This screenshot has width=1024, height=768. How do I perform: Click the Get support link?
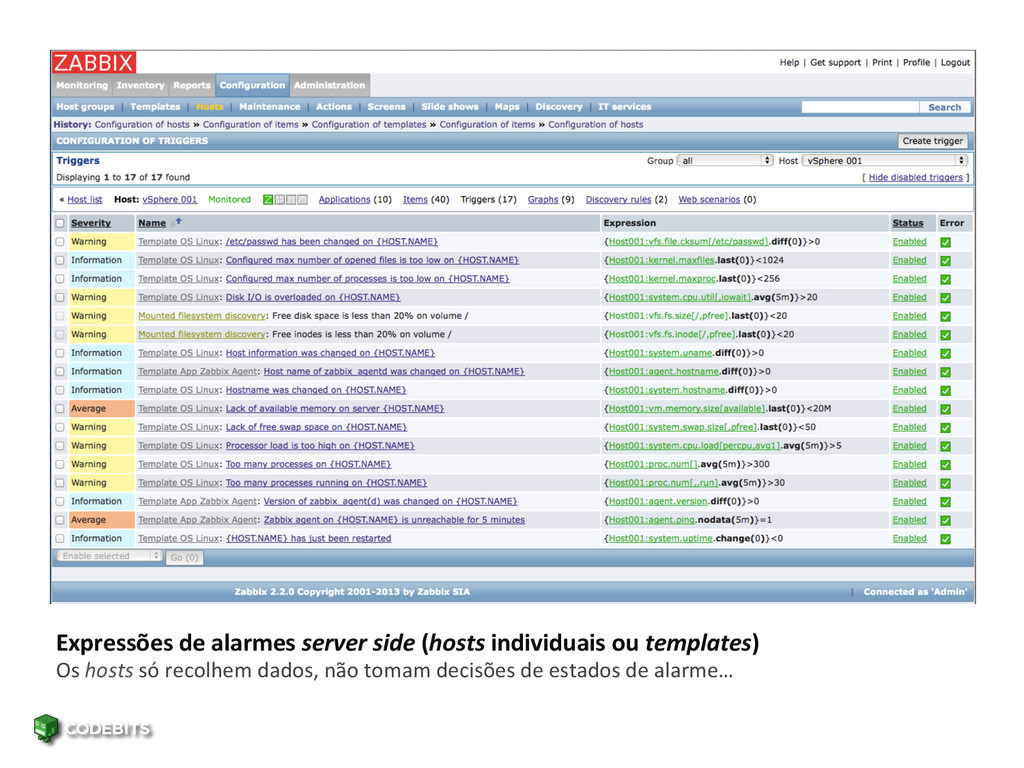[x=835, y=63]
